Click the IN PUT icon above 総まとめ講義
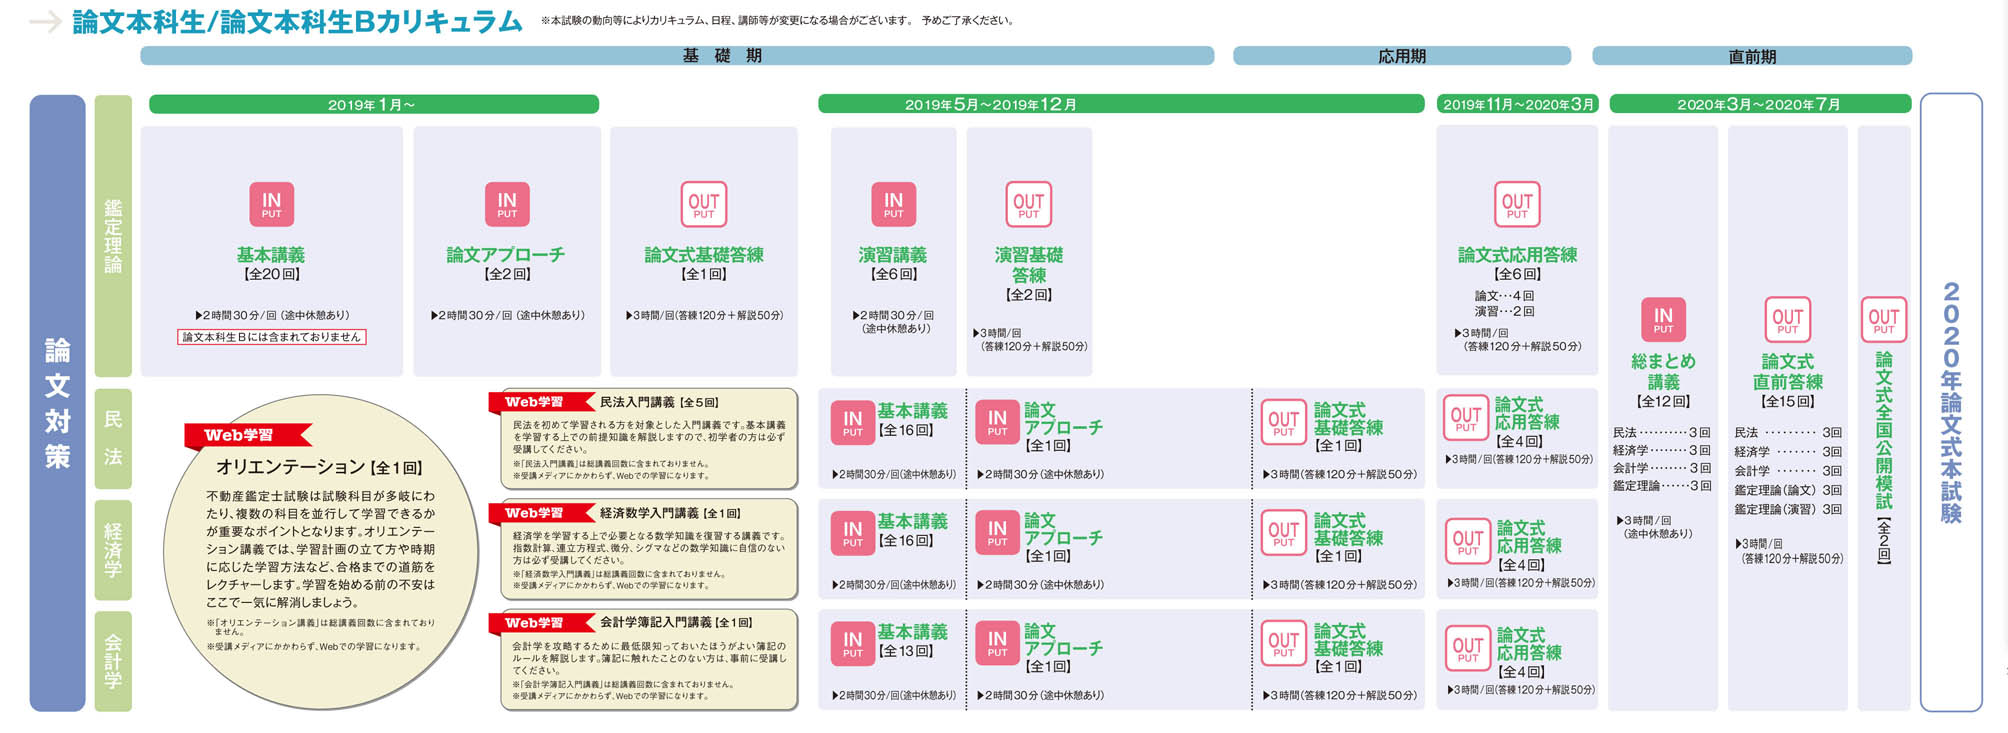This screenshot has width=2008, height=733. pos(1663,320)
